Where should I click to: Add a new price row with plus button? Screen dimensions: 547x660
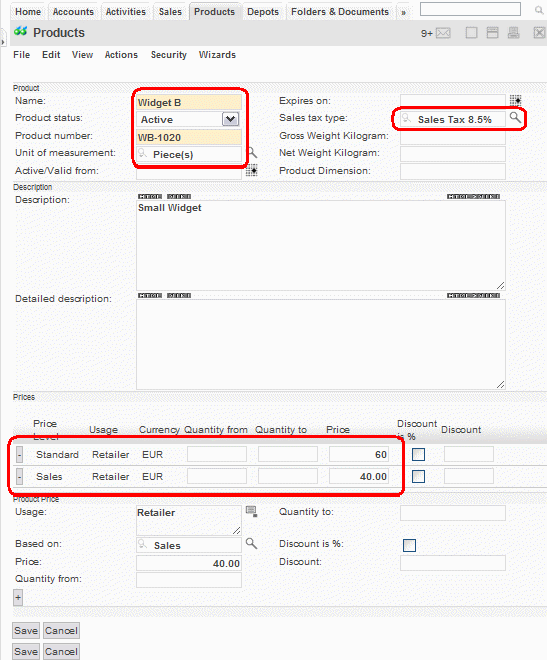point(18,598)
